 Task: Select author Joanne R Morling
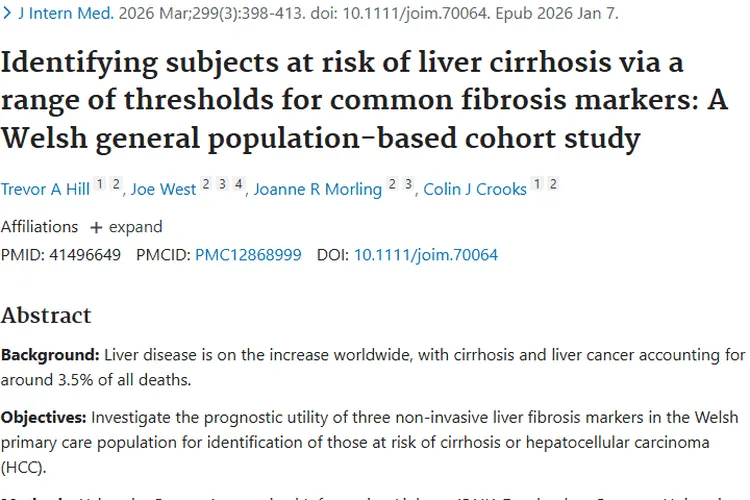(318, 189)
